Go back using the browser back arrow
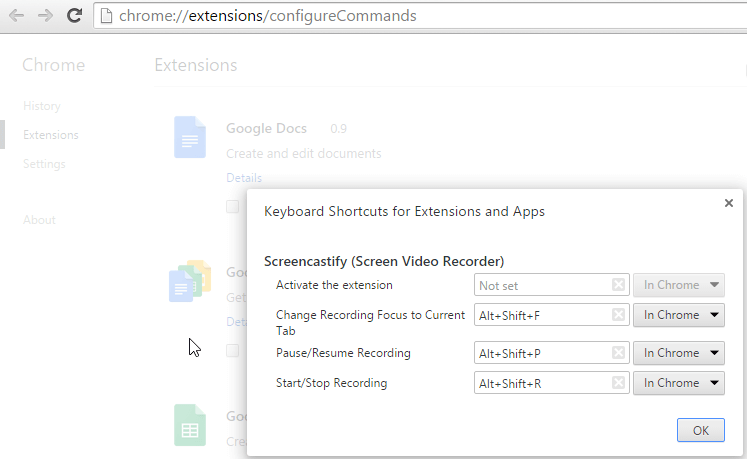 [17, 16]
